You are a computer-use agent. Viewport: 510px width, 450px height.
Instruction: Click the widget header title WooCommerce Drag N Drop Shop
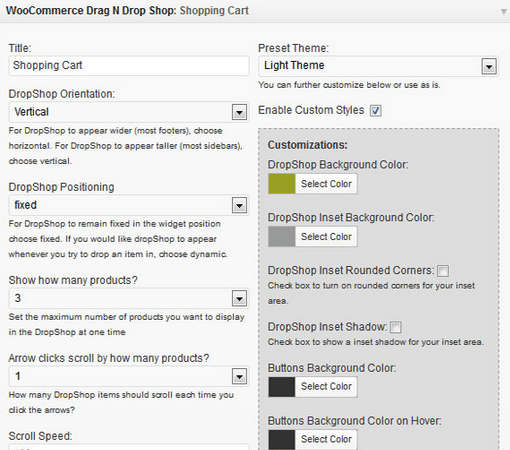(91, 11)
